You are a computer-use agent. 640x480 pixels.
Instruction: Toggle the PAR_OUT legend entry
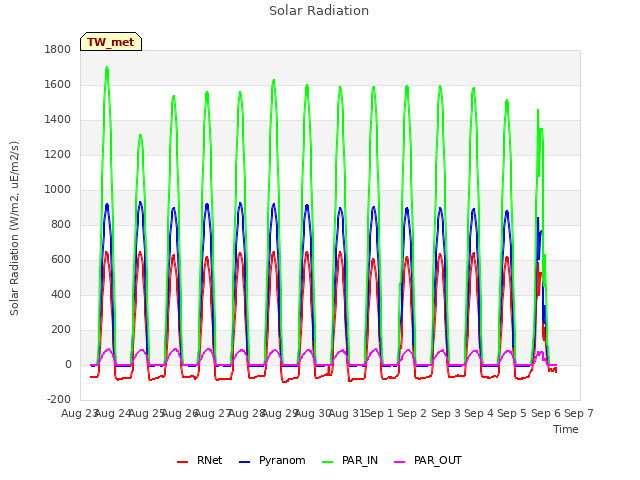click(428, 461)
